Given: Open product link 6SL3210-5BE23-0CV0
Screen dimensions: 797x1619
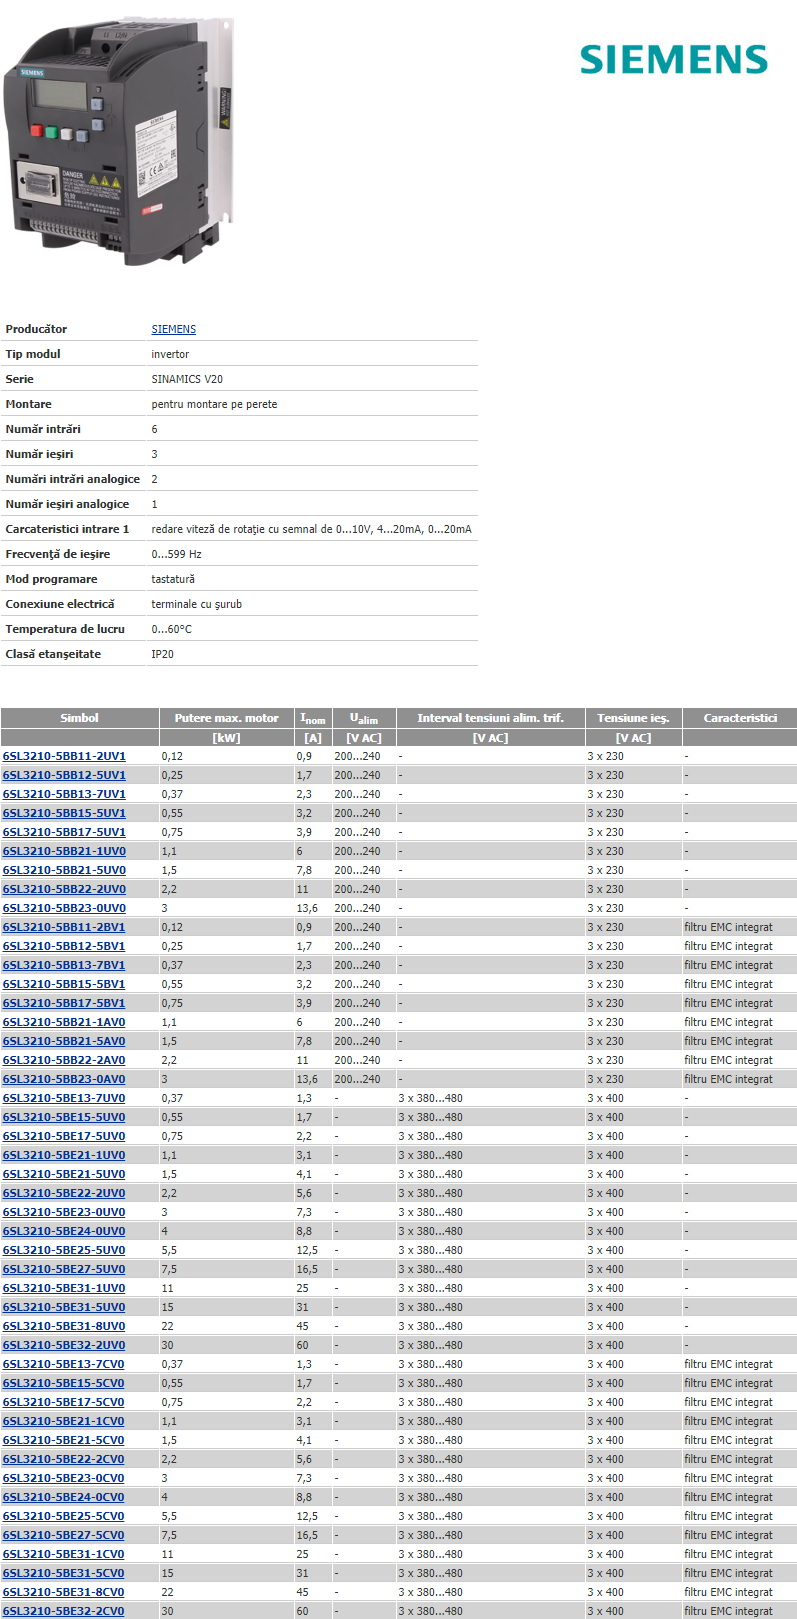Looking at the screenshot, I should coord(64,1478).
